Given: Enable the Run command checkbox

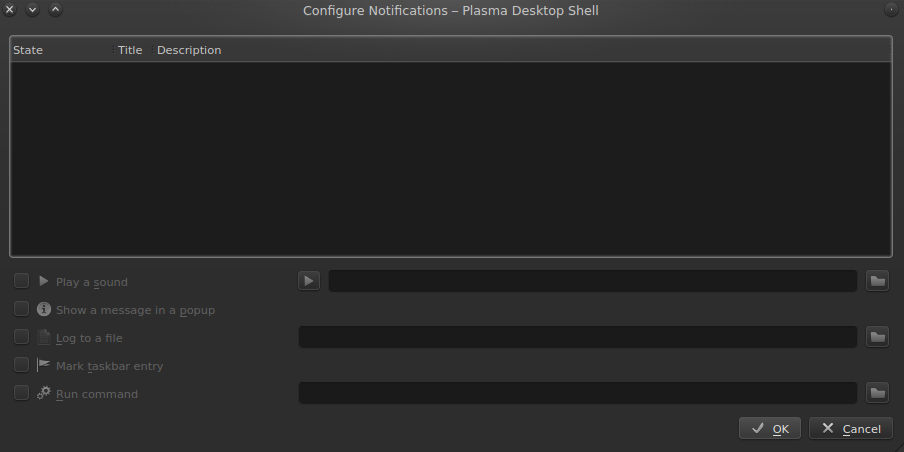Looking at the screenshot, I should [x=21, y=393].
